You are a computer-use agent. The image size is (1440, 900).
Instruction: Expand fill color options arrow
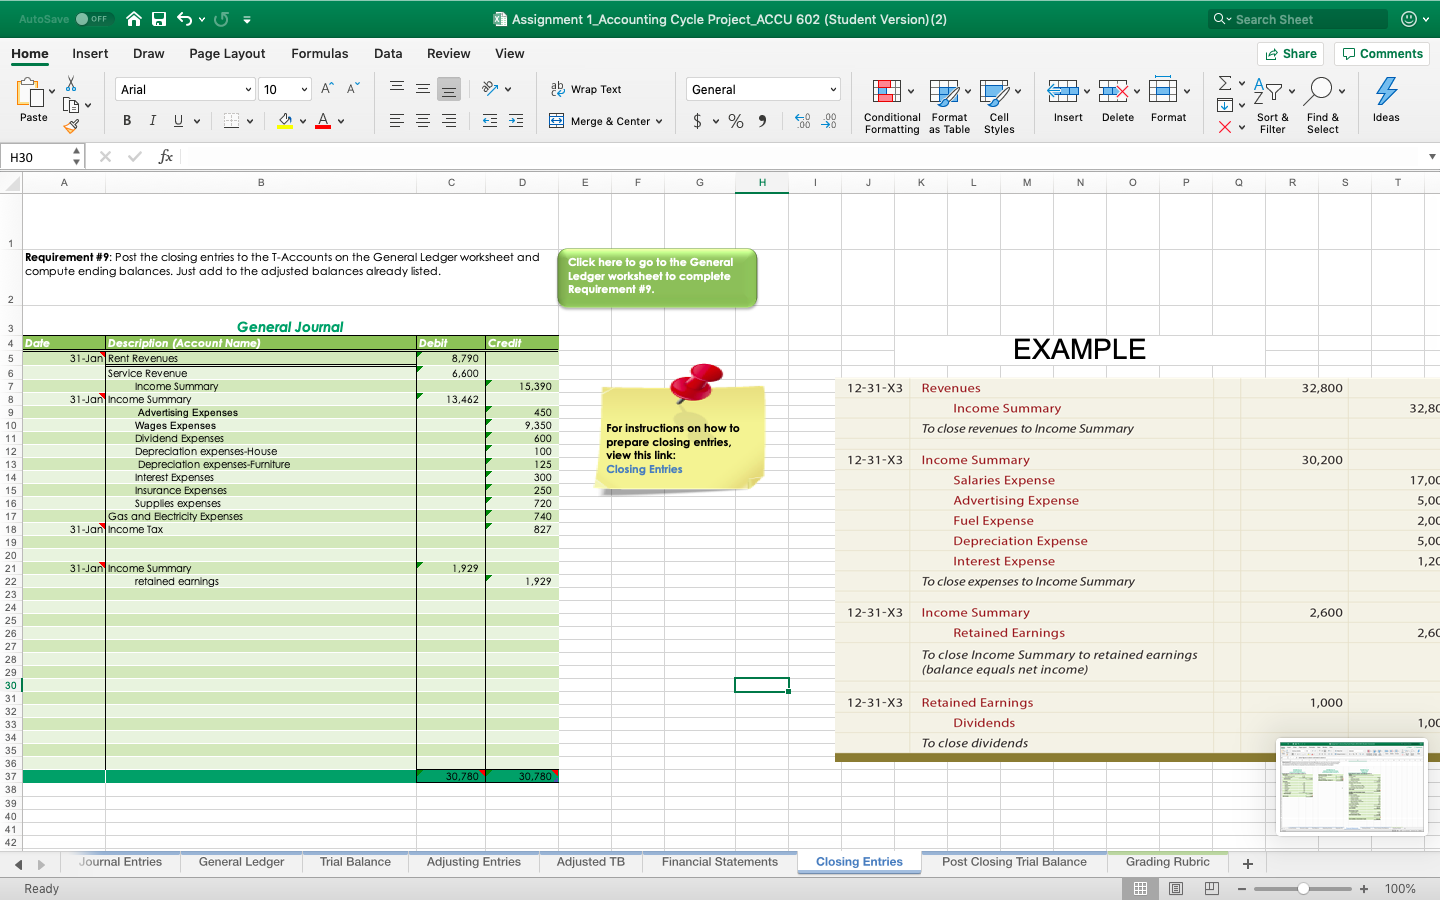303,121
